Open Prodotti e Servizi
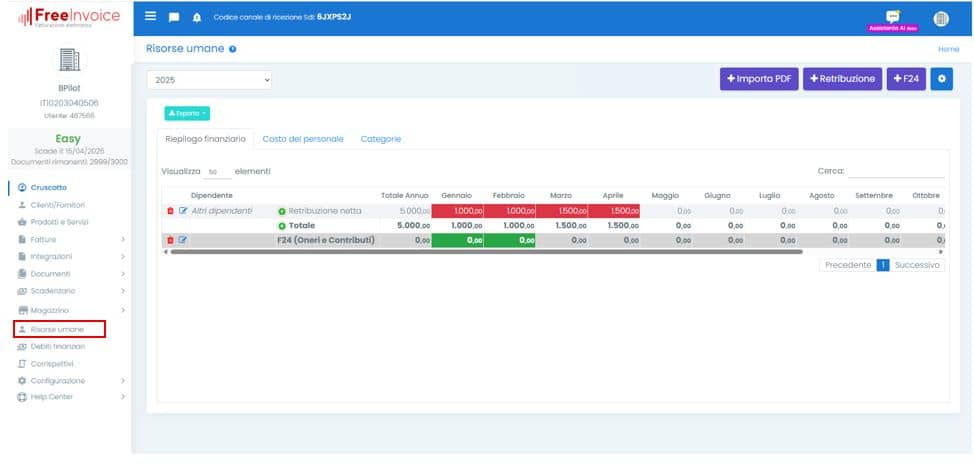This screenshot has width=974, height=474. pos(59,222)
